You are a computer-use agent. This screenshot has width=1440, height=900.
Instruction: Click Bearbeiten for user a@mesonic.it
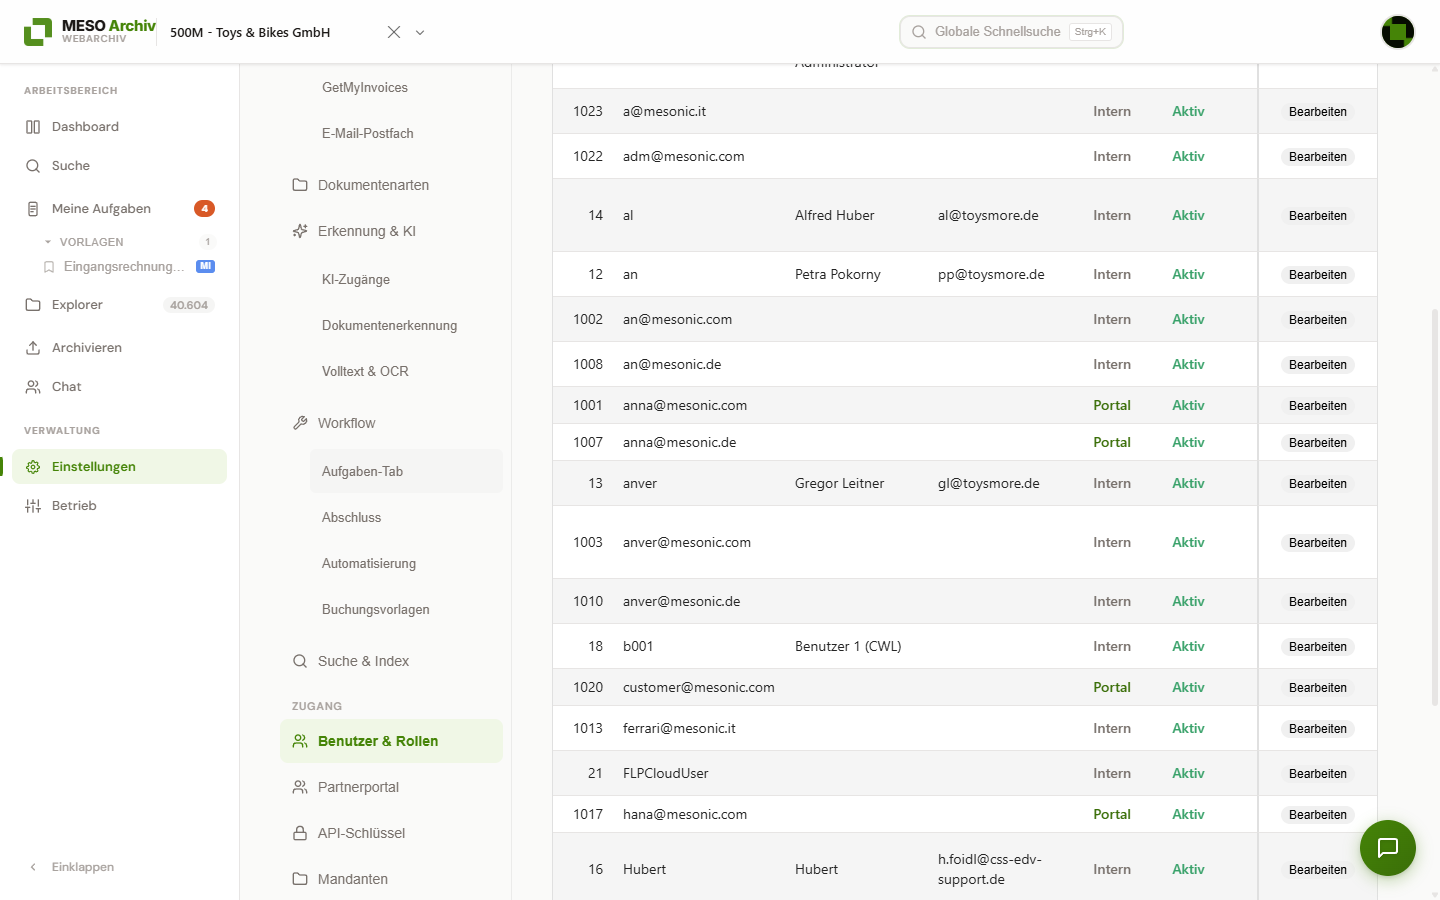point(1318,112)
